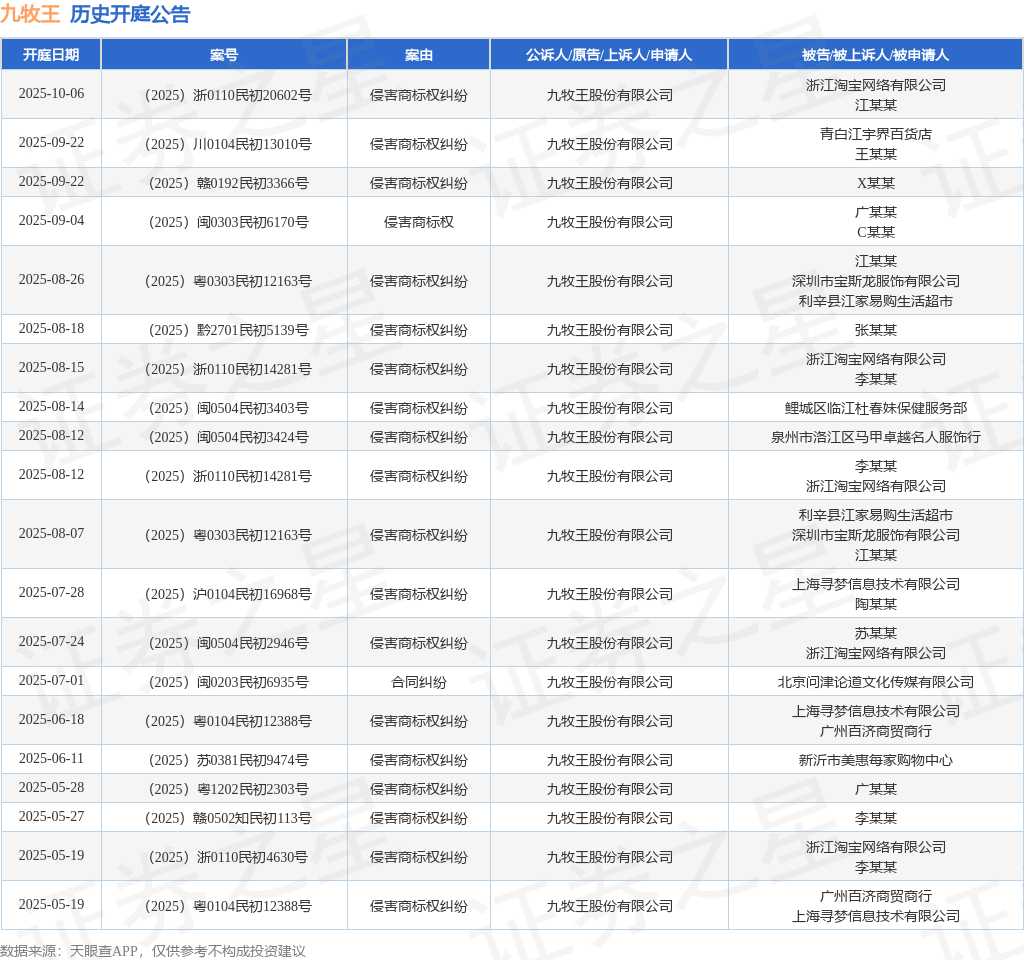This screenshot has height=960, width=1024.
Task: Click the "案号" column header
Action: point(224,55)
